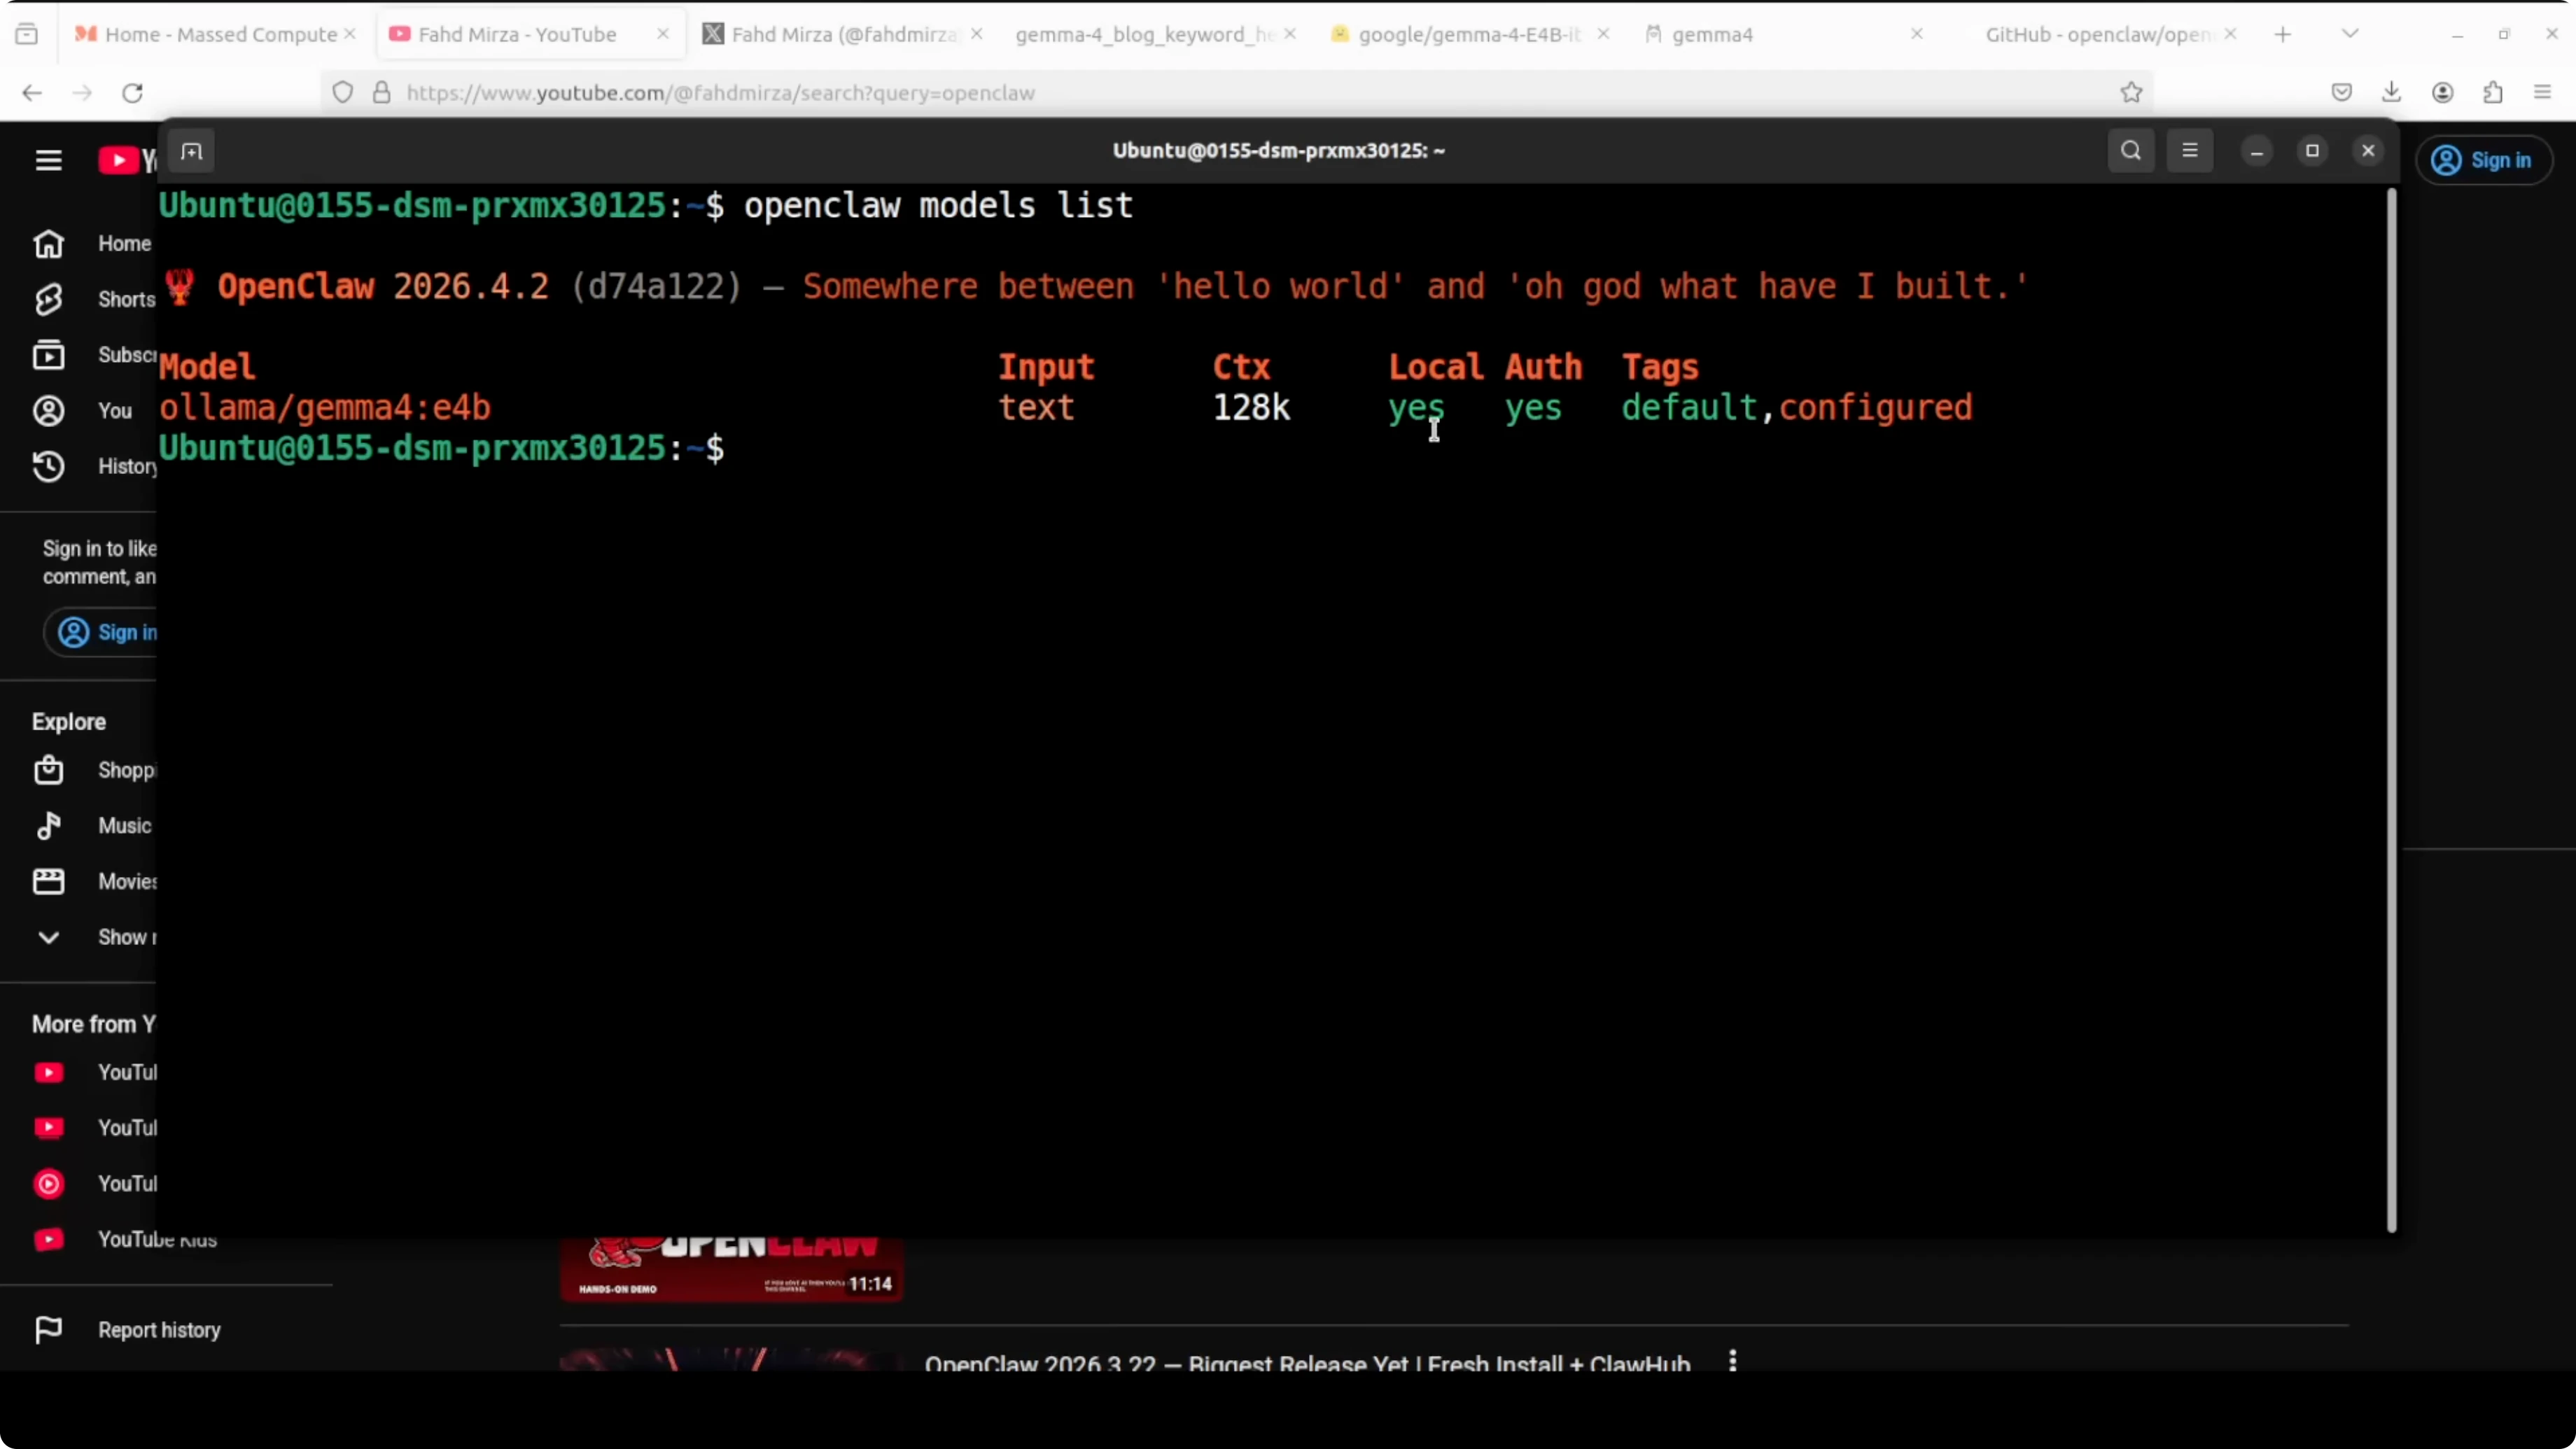Open the list all tabs dropdown
The image size is (2576, 1449).
pyautogui.click(x=2350, y=34)
